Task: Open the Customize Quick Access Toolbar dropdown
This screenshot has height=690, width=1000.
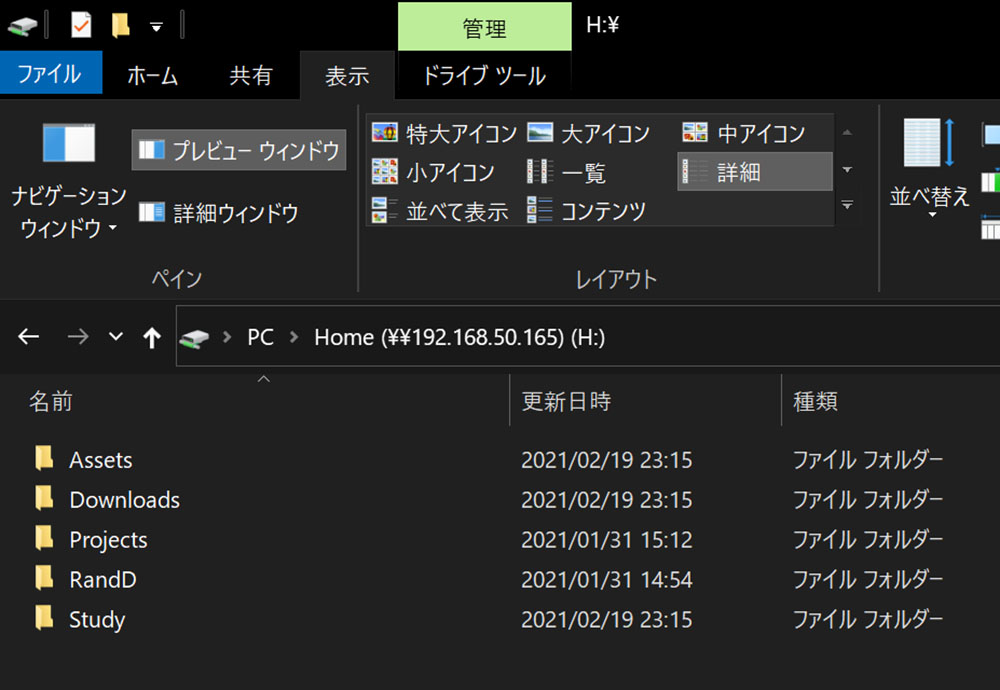Action: tap(156, 27)
